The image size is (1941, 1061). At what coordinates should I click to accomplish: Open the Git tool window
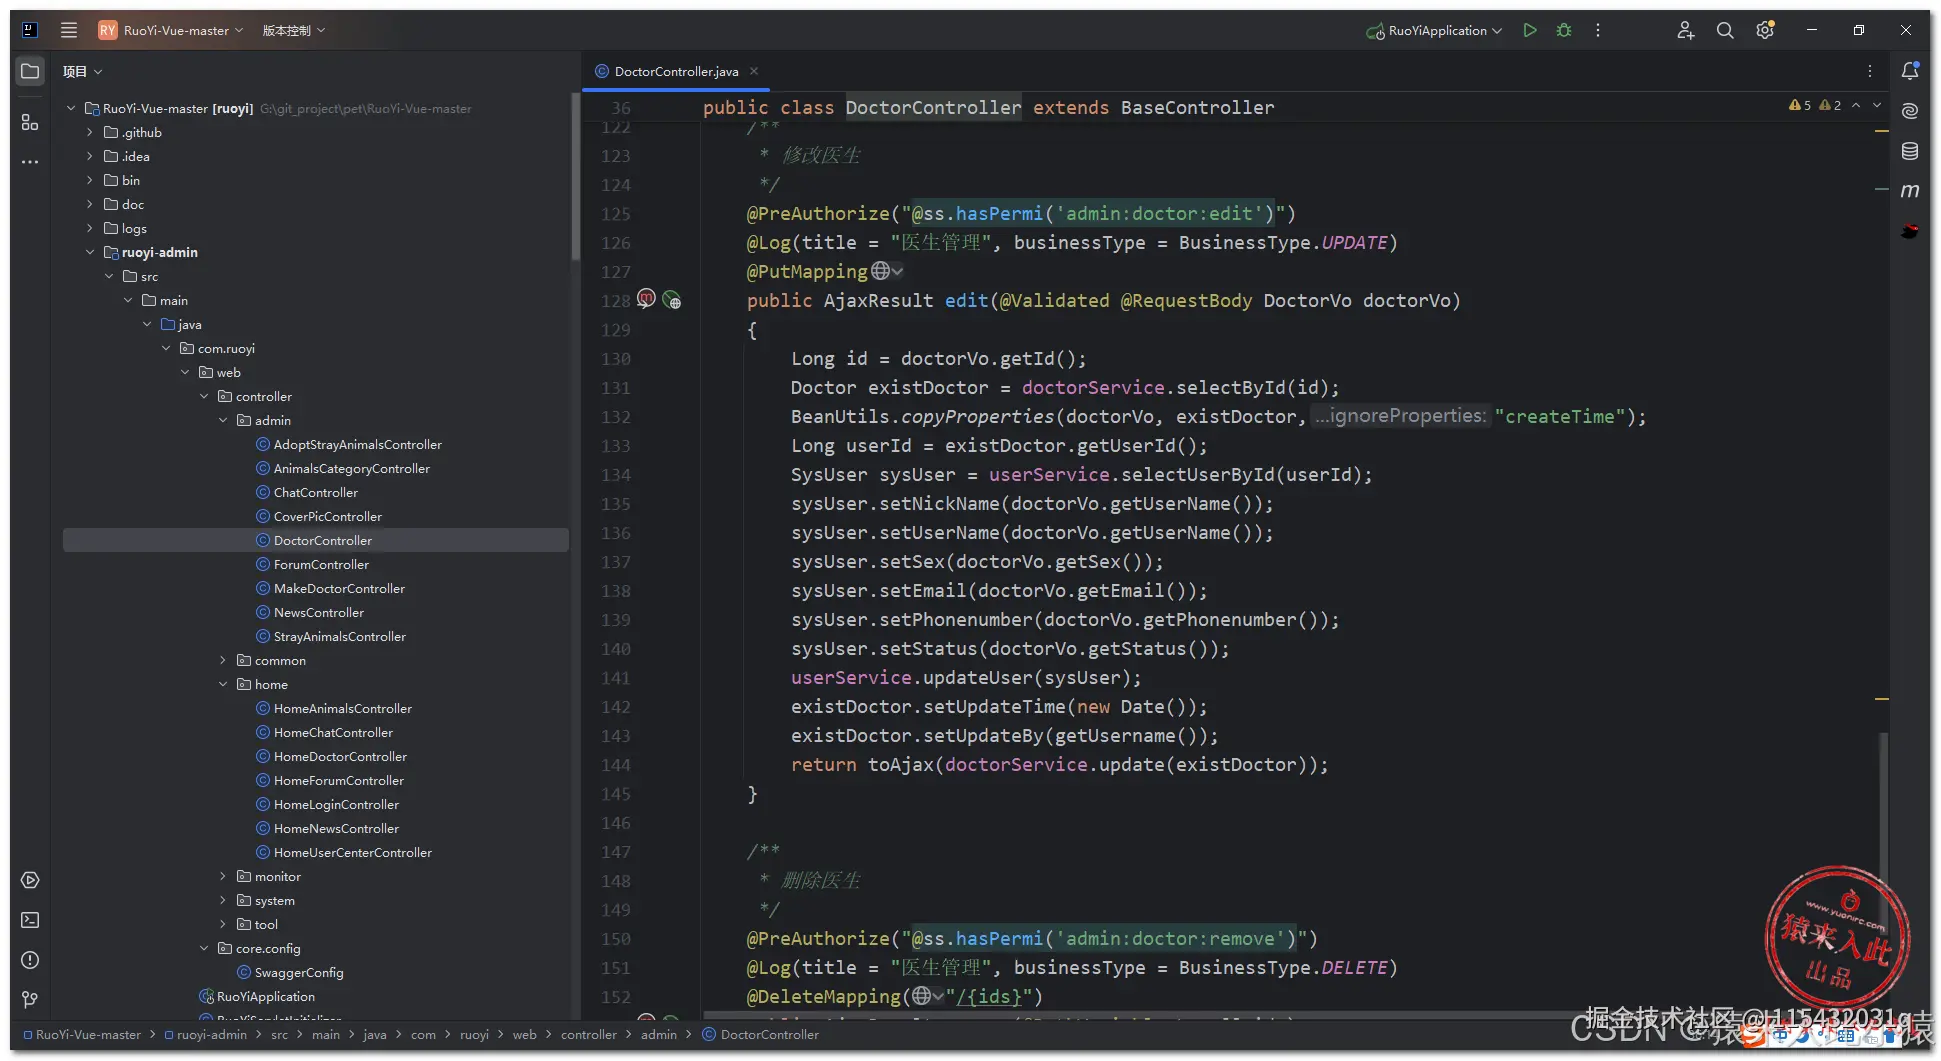click(x=30, y=999)
